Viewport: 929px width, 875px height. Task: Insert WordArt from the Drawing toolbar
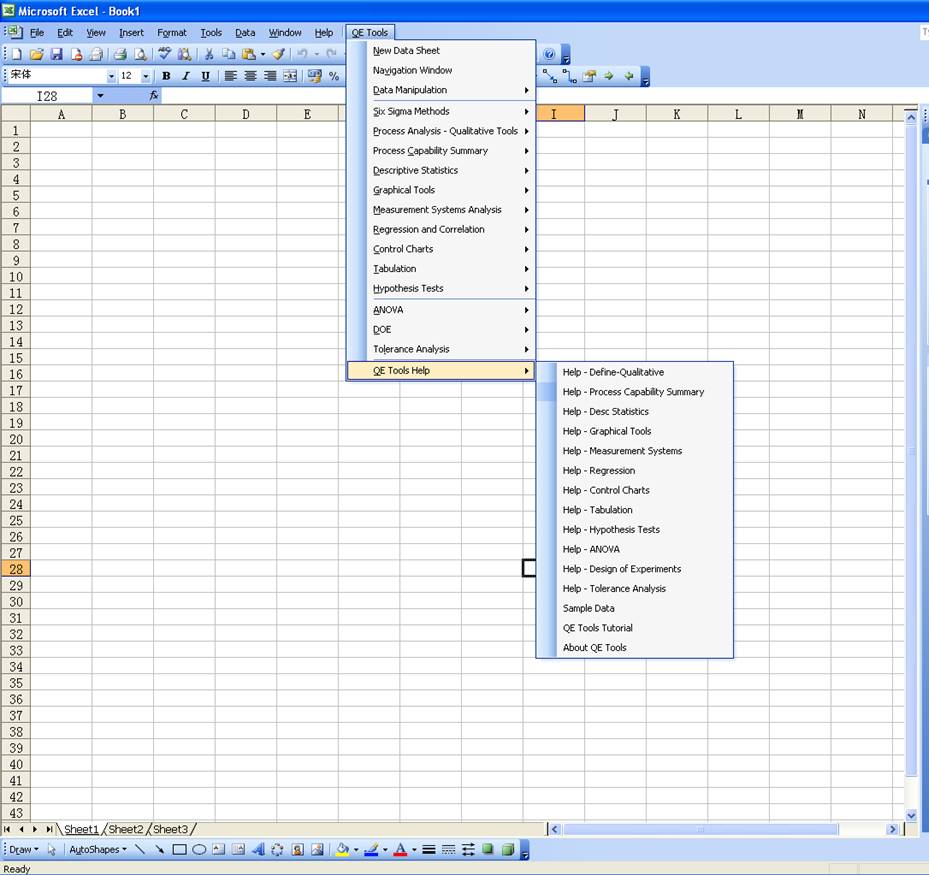pyautogui.click(x=258, y=850)
